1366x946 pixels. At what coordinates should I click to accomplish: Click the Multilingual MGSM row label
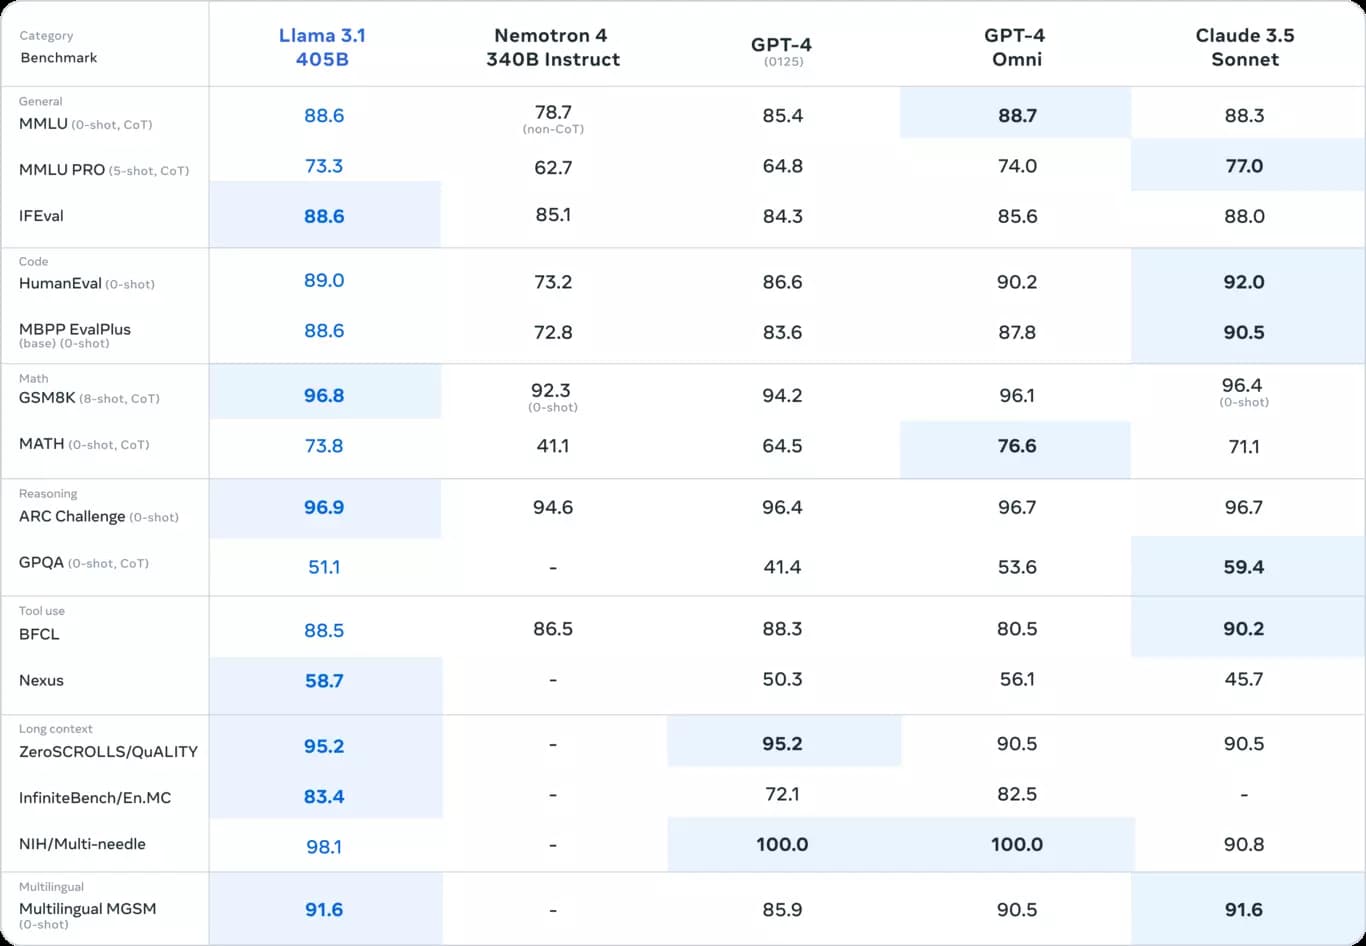[87, 909]
